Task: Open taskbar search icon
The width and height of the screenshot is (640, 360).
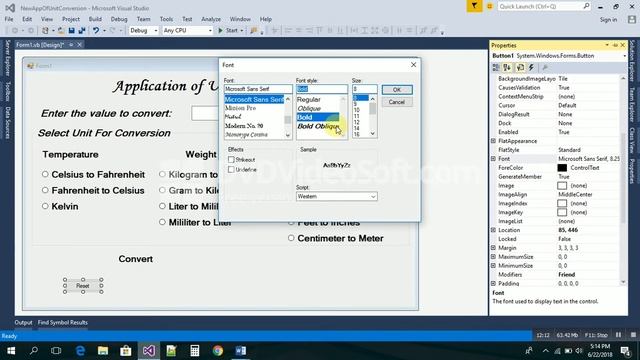Action: coord(34,351)
